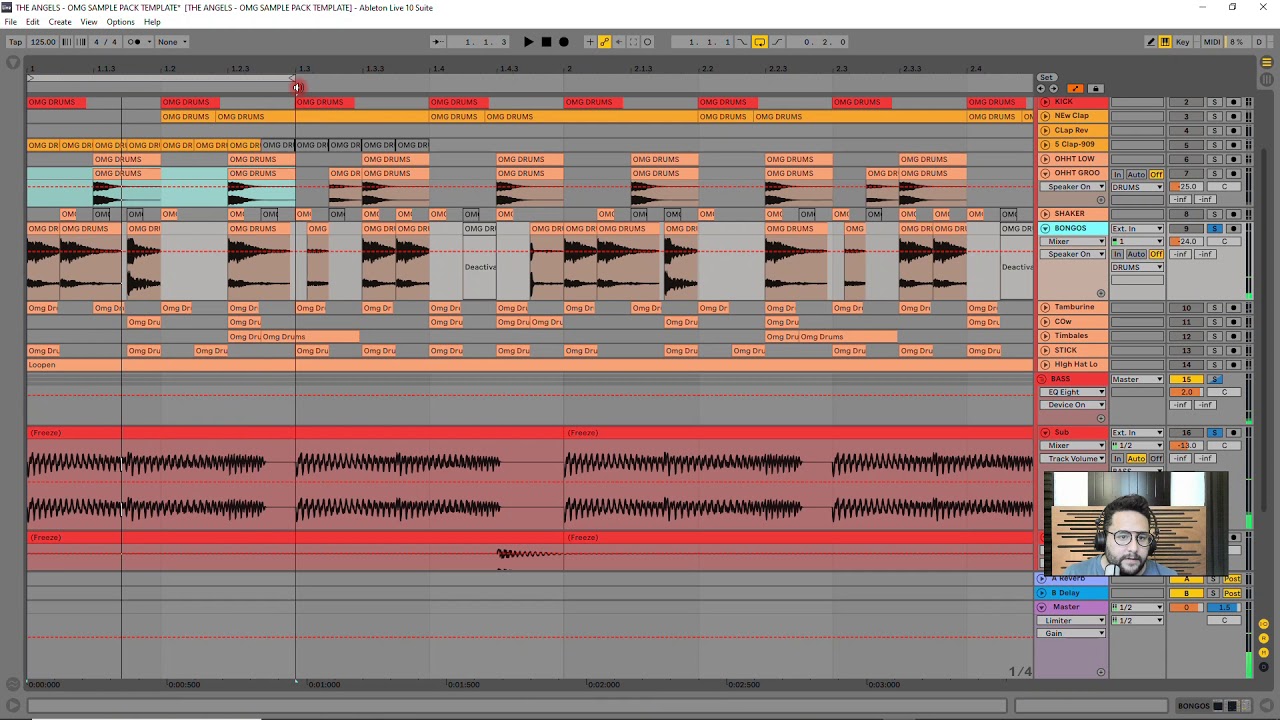The width and height of the screenshot is (1280, 720).
Task: Open the View menu
Action: pos(89,22)
